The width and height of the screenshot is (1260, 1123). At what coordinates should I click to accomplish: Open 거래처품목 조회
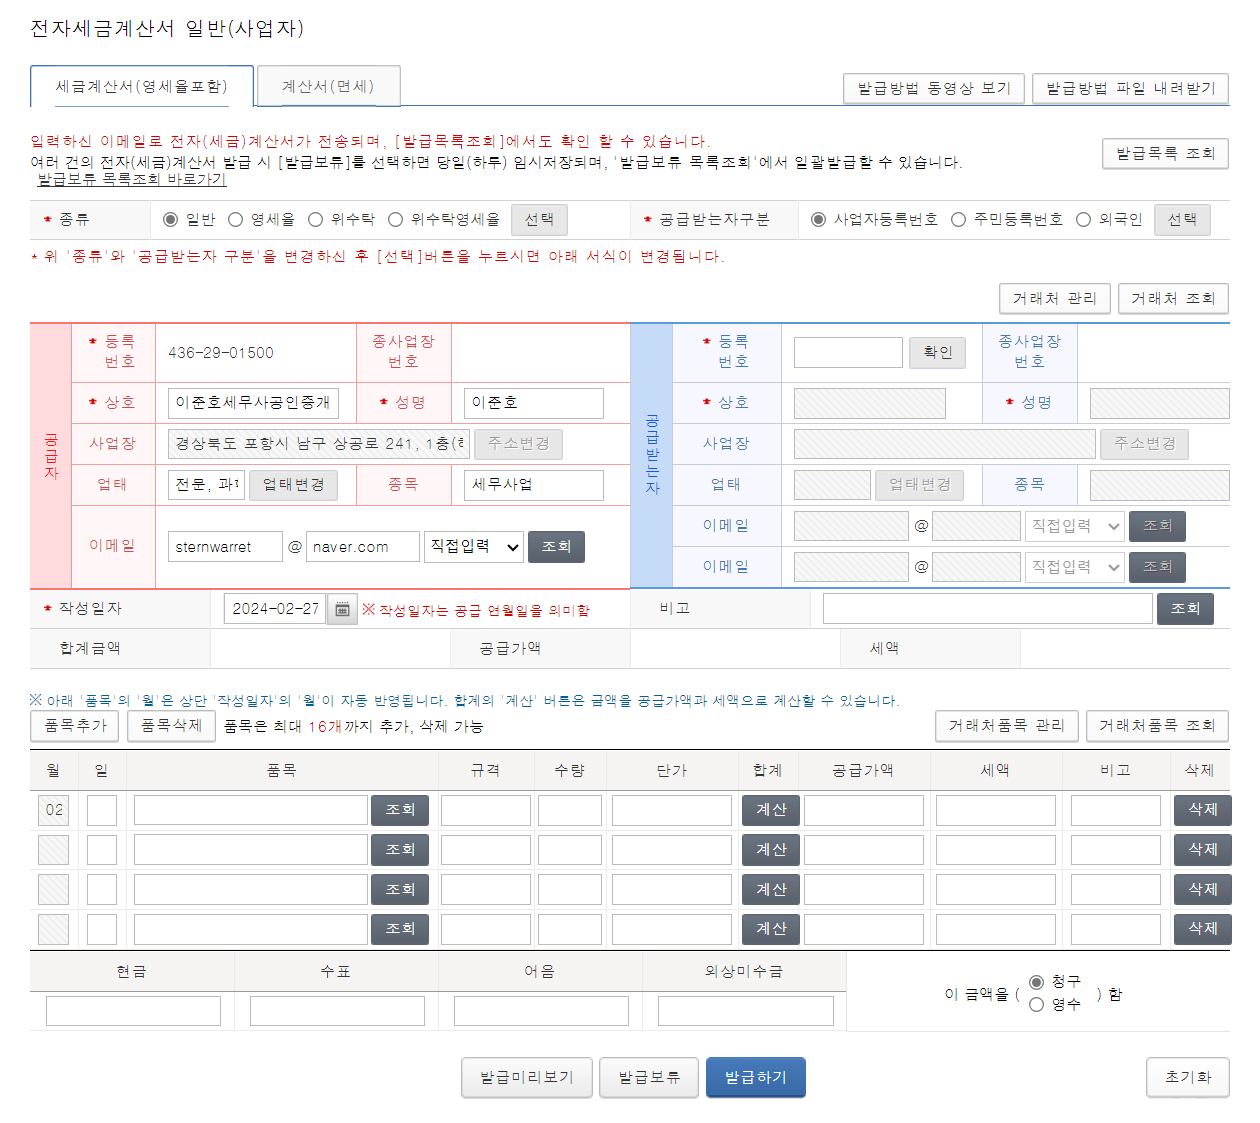click(1158, 725)
